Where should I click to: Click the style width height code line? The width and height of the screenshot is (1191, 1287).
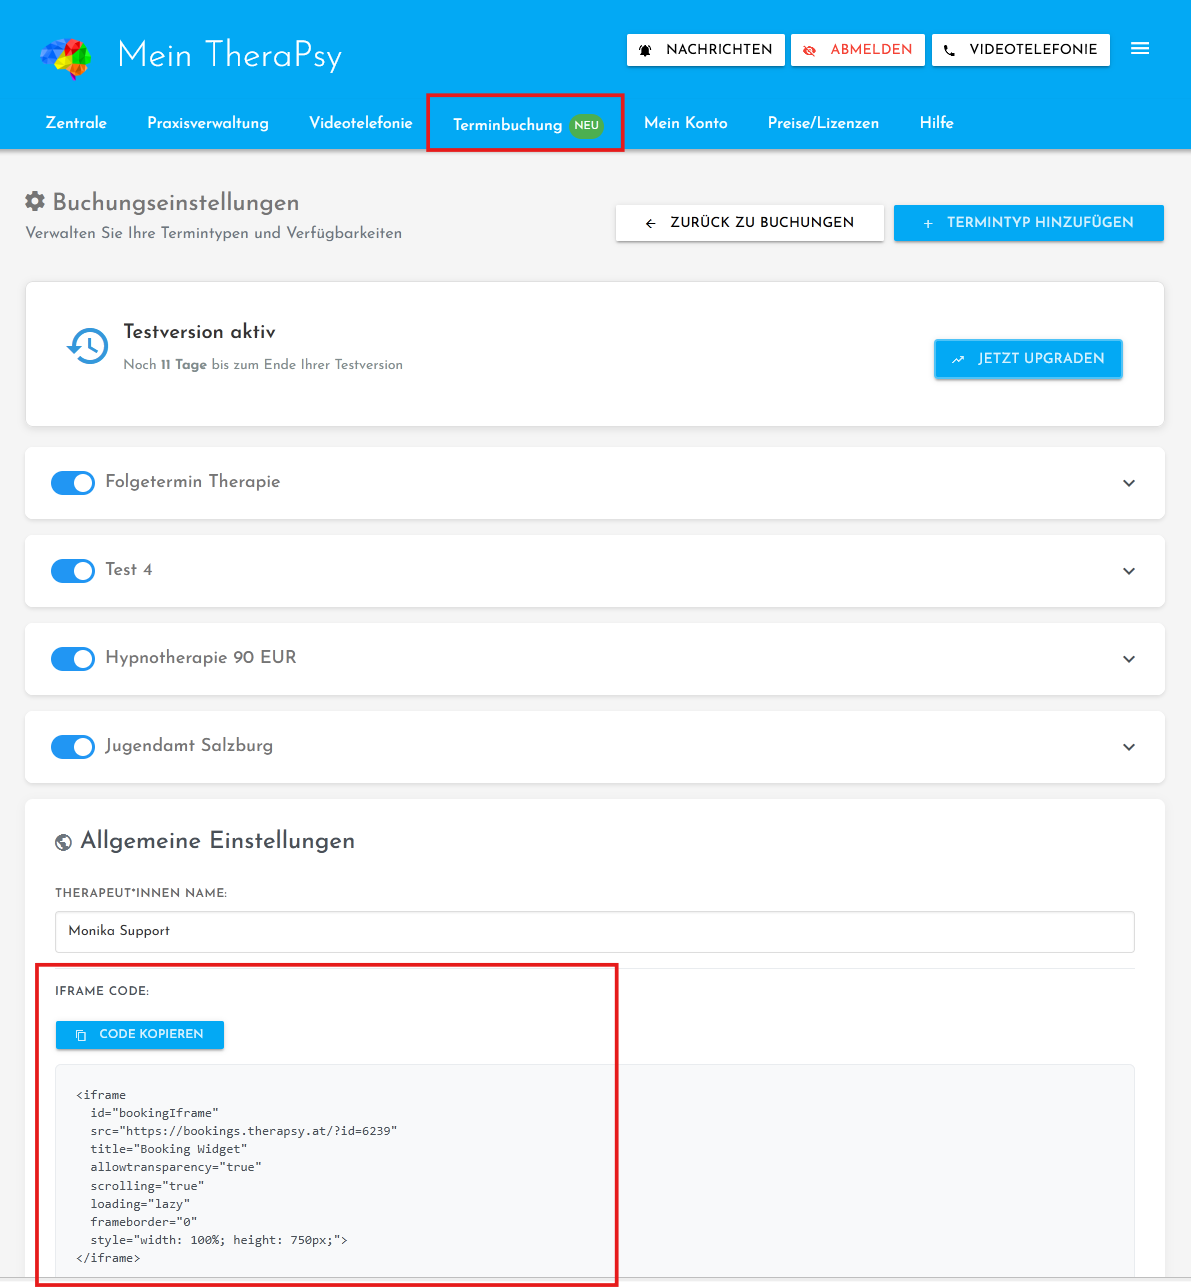[x=219, y=1240]
